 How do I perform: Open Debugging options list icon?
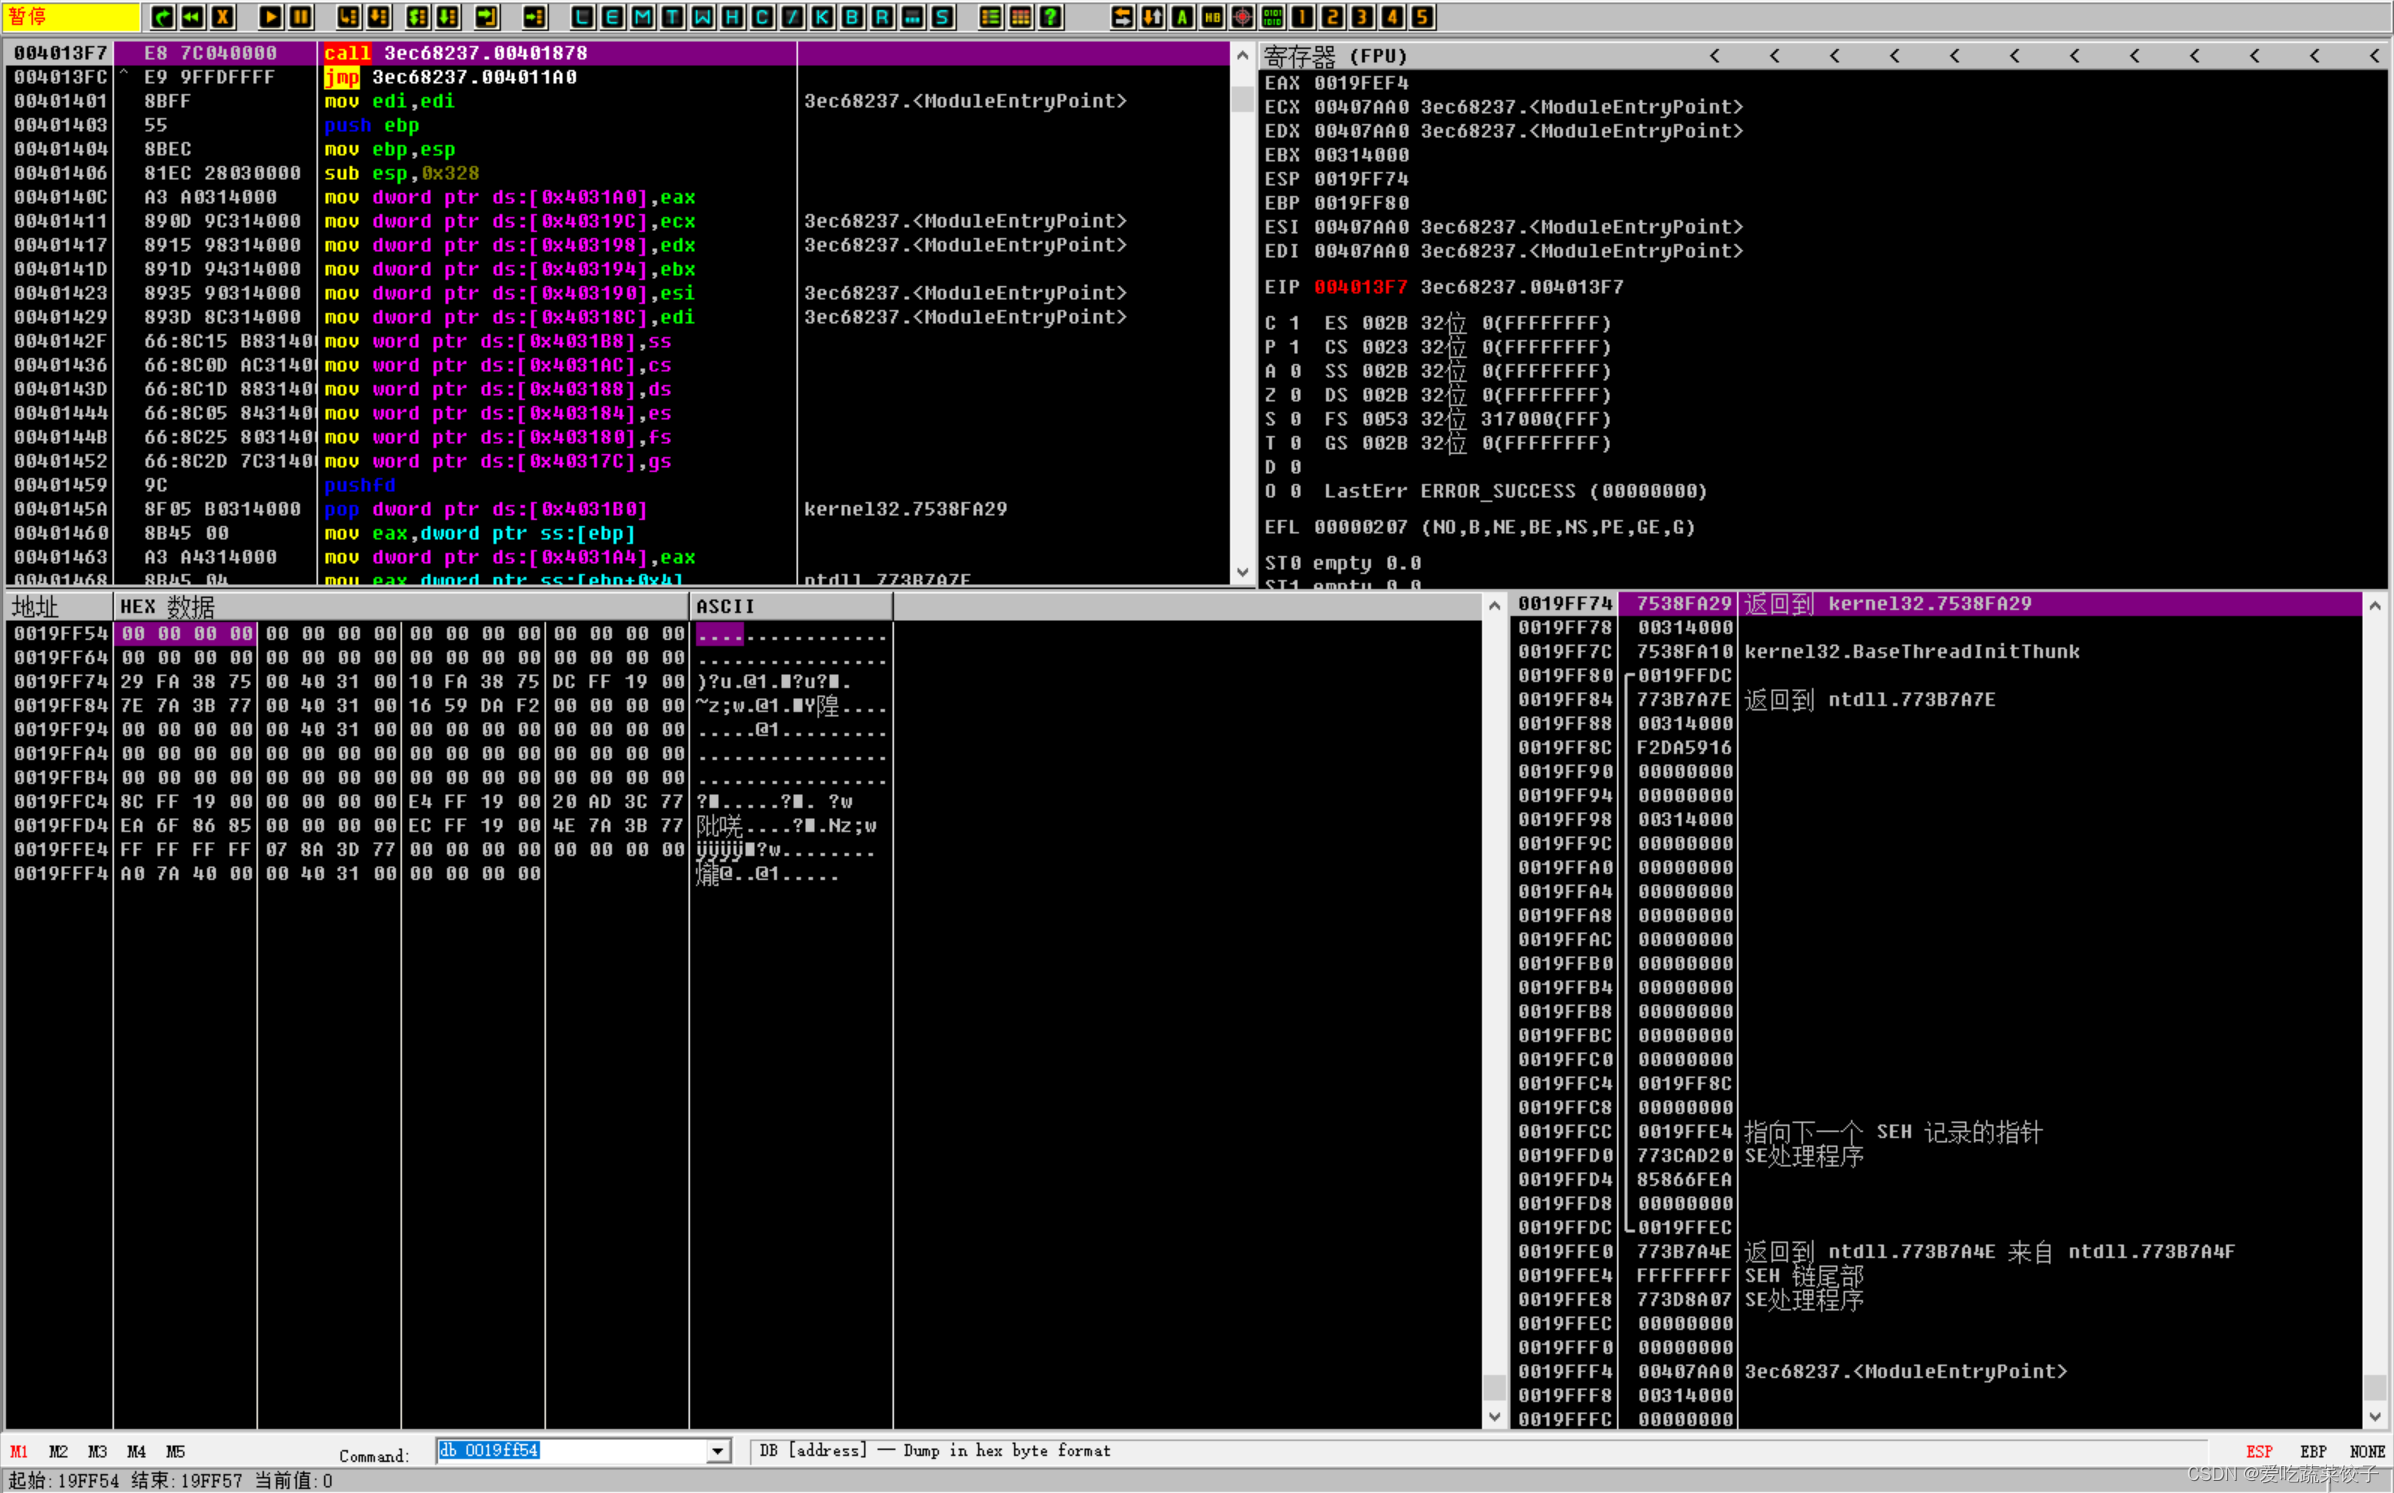(990, 16)
